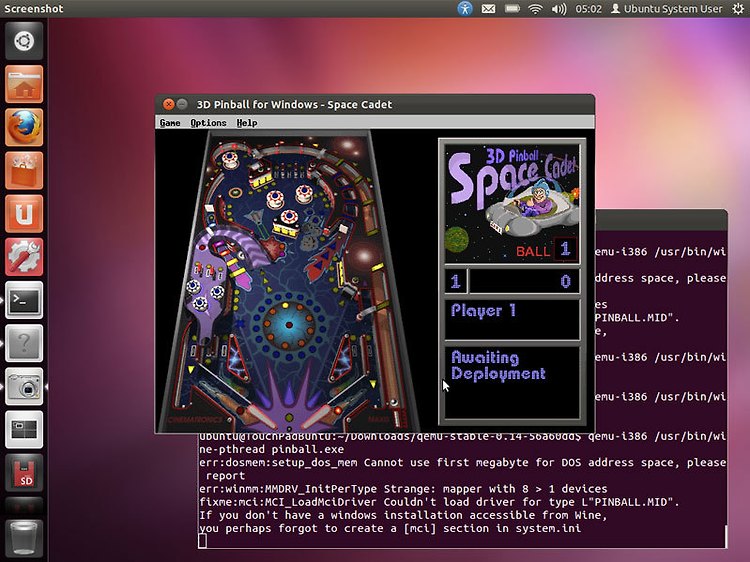Open the Options menu in Pinball

208,123
